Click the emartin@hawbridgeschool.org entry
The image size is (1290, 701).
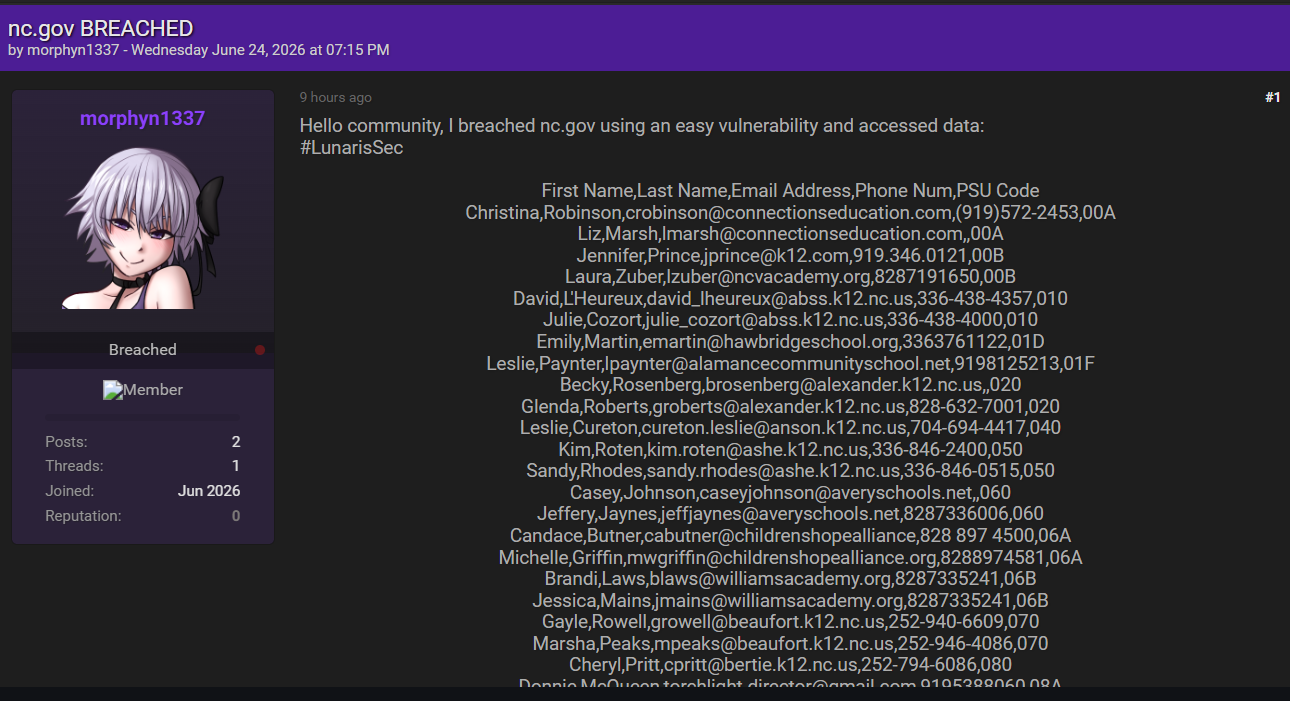(790, 342)
